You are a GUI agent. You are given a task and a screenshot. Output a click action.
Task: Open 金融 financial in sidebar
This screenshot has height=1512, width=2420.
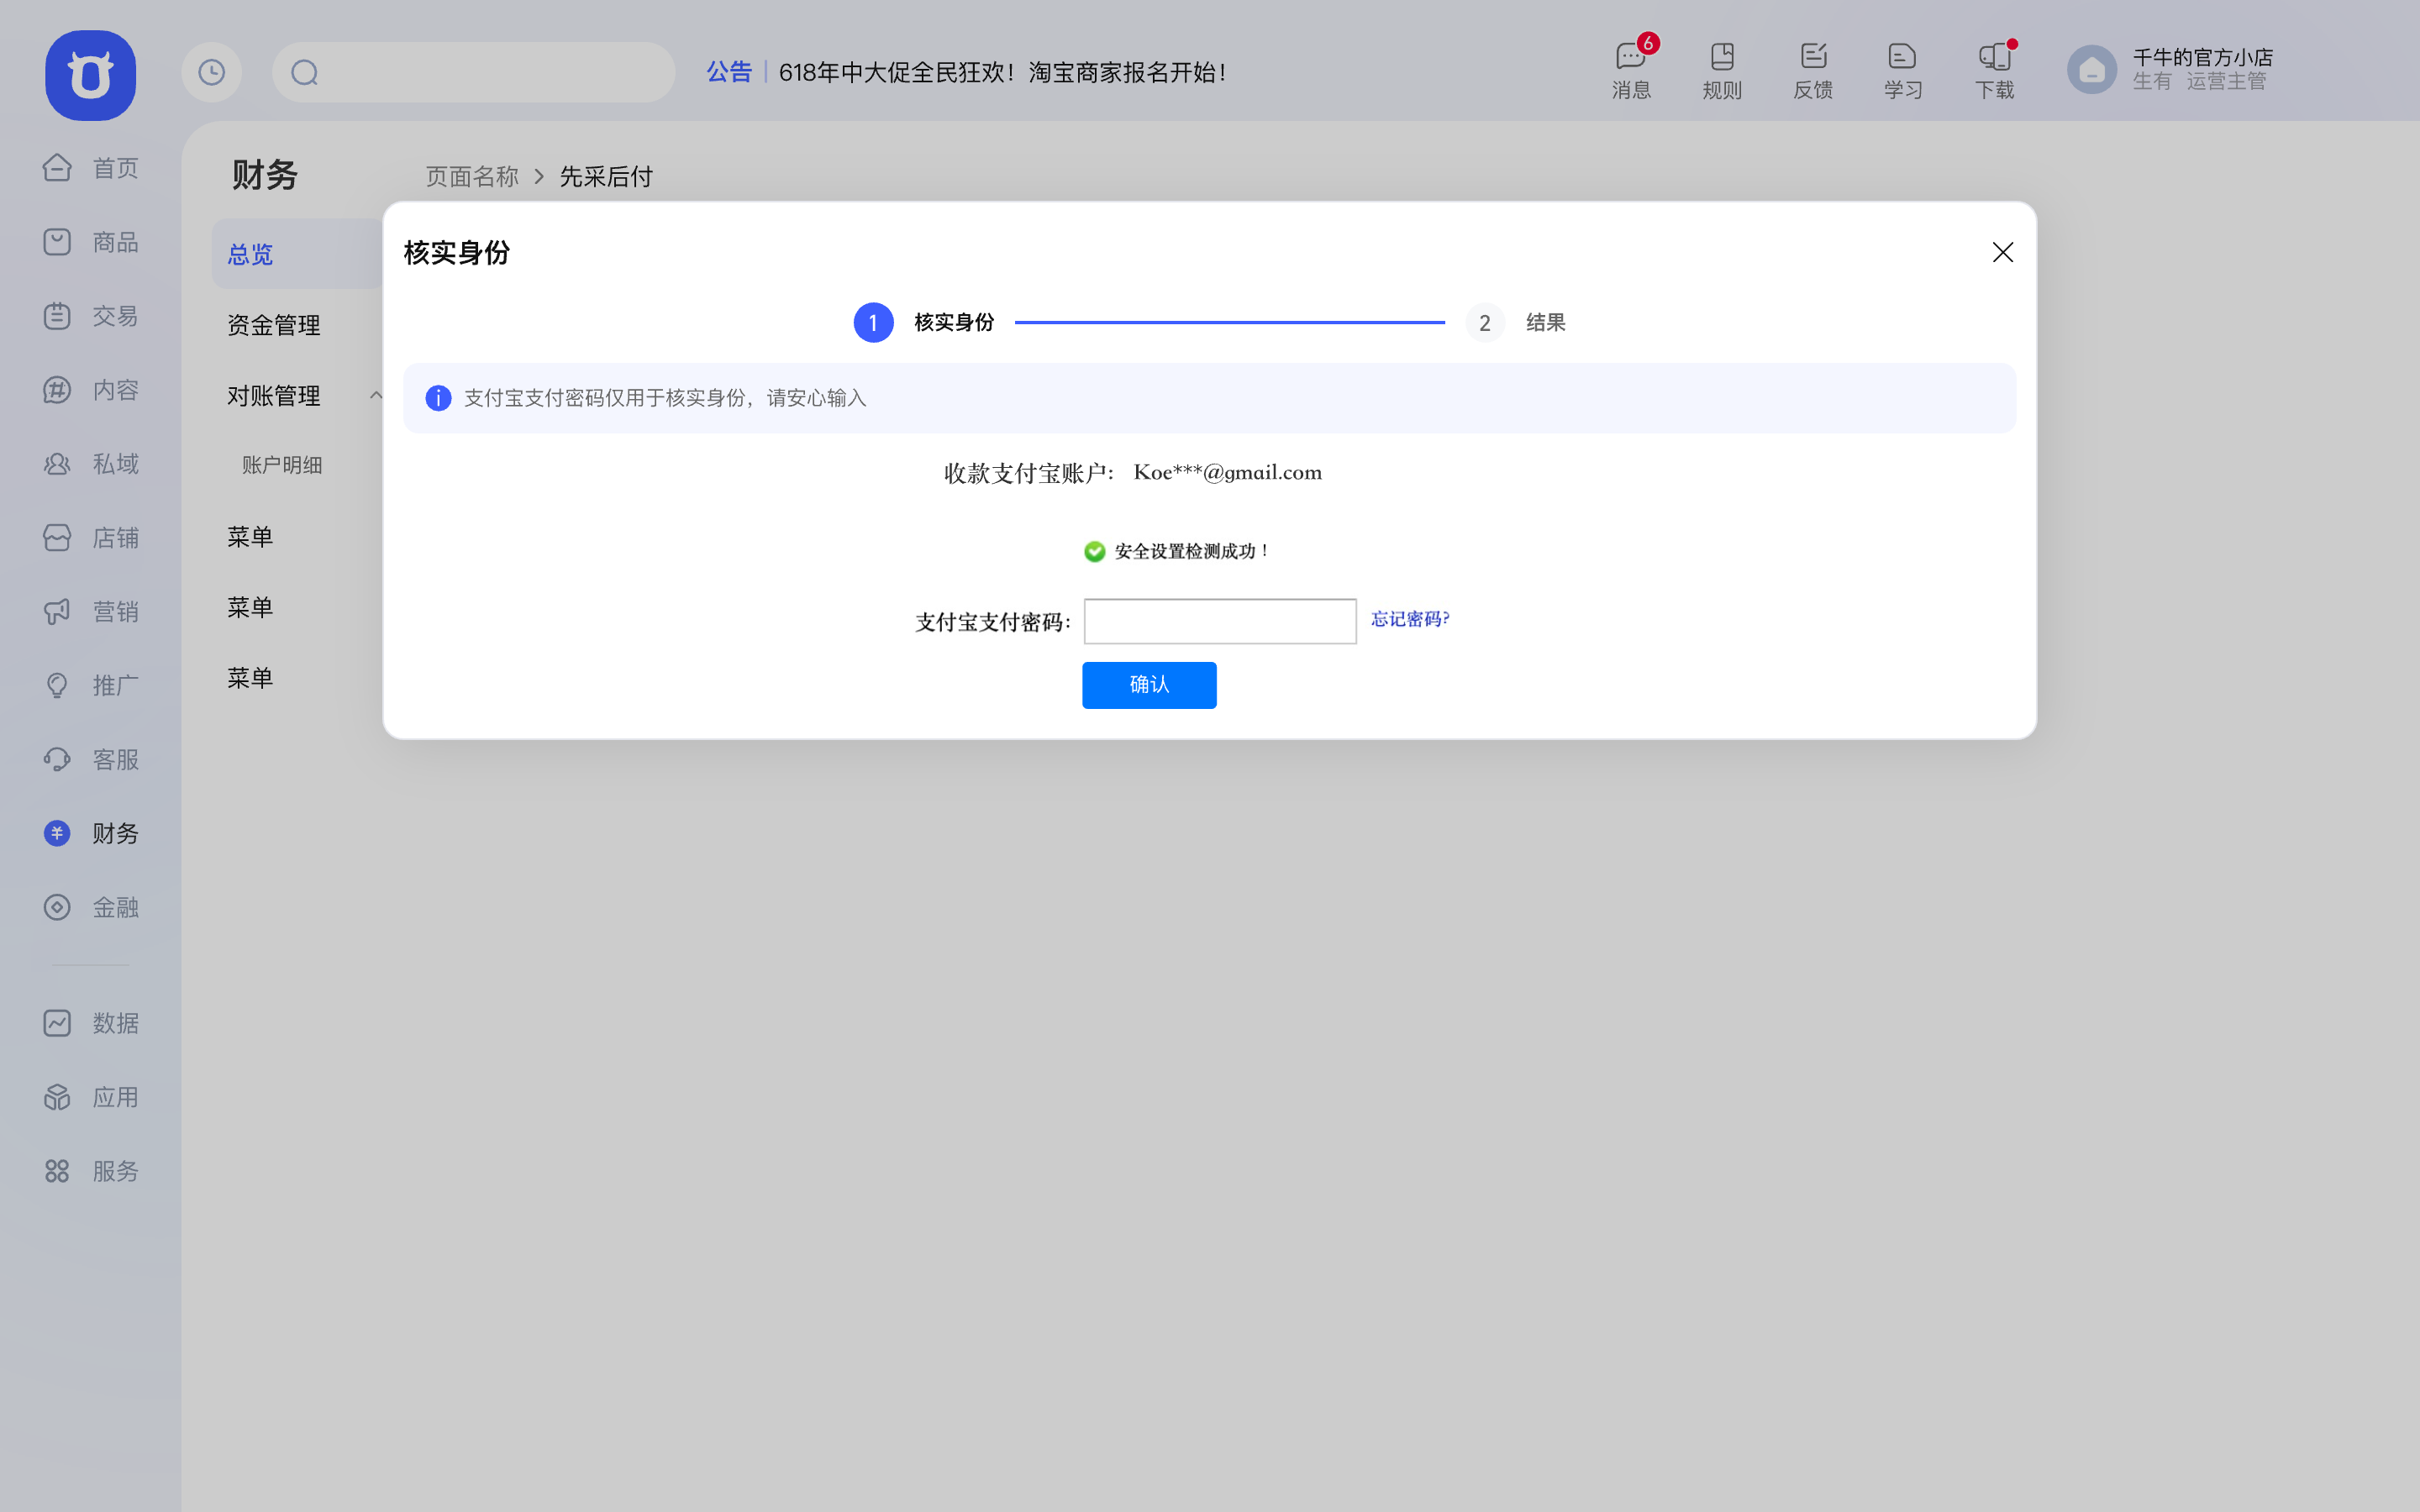tap(90, 907)
